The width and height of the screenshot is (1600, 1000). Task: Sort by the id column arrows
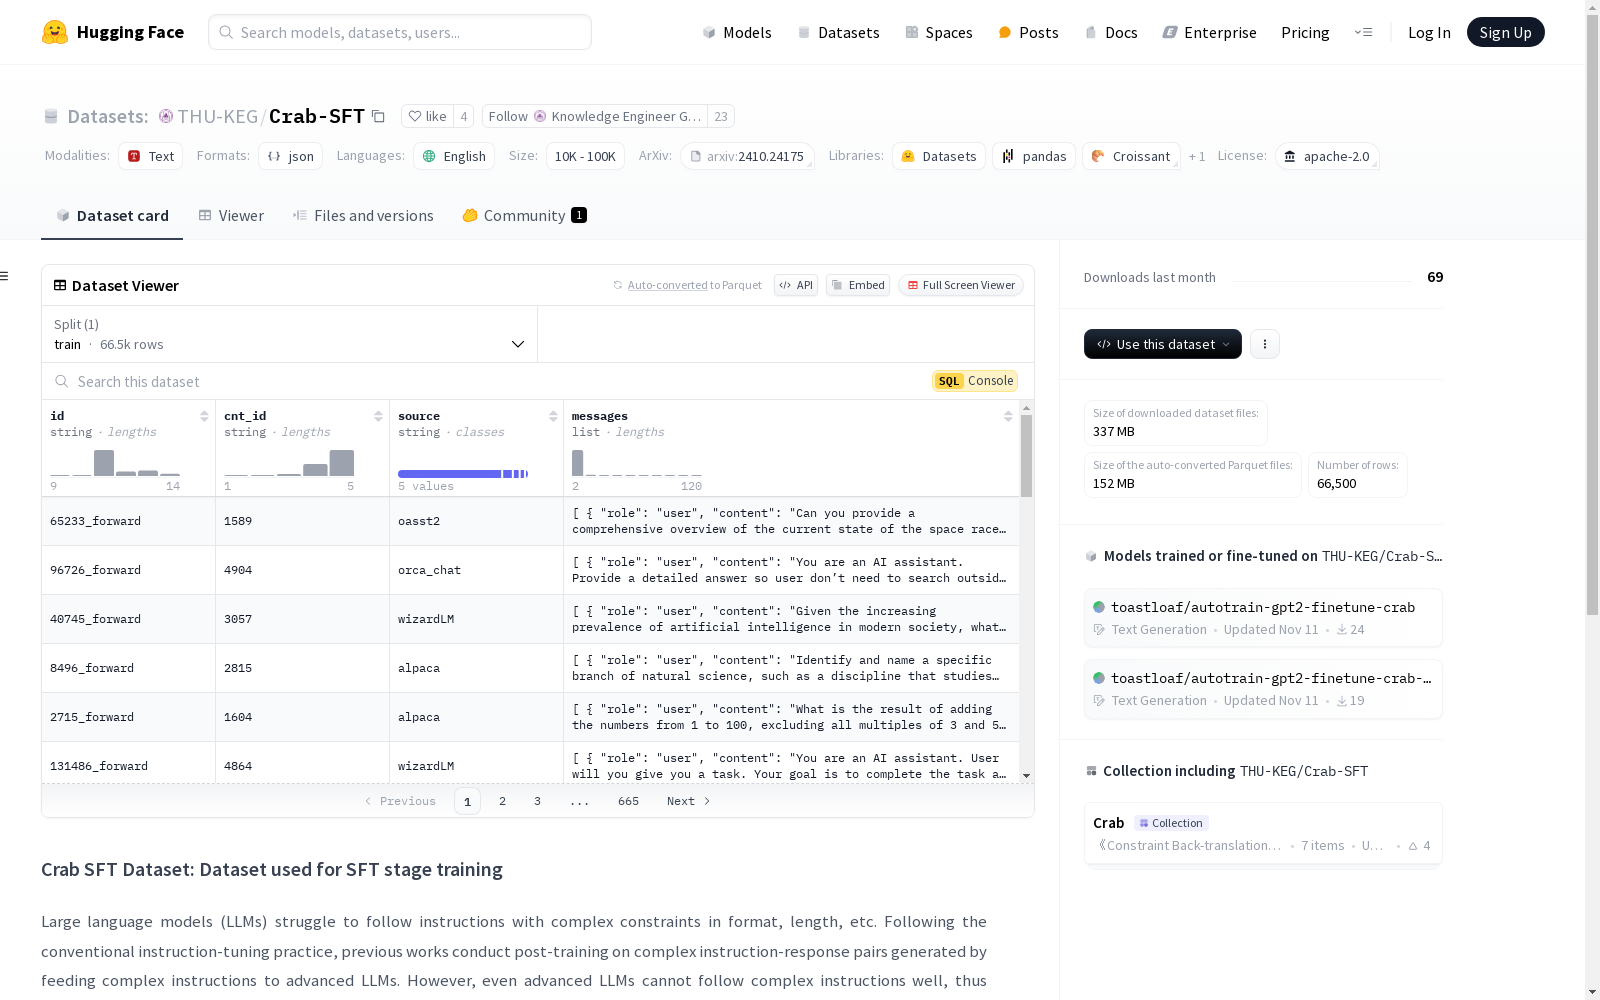click(204, 416)
